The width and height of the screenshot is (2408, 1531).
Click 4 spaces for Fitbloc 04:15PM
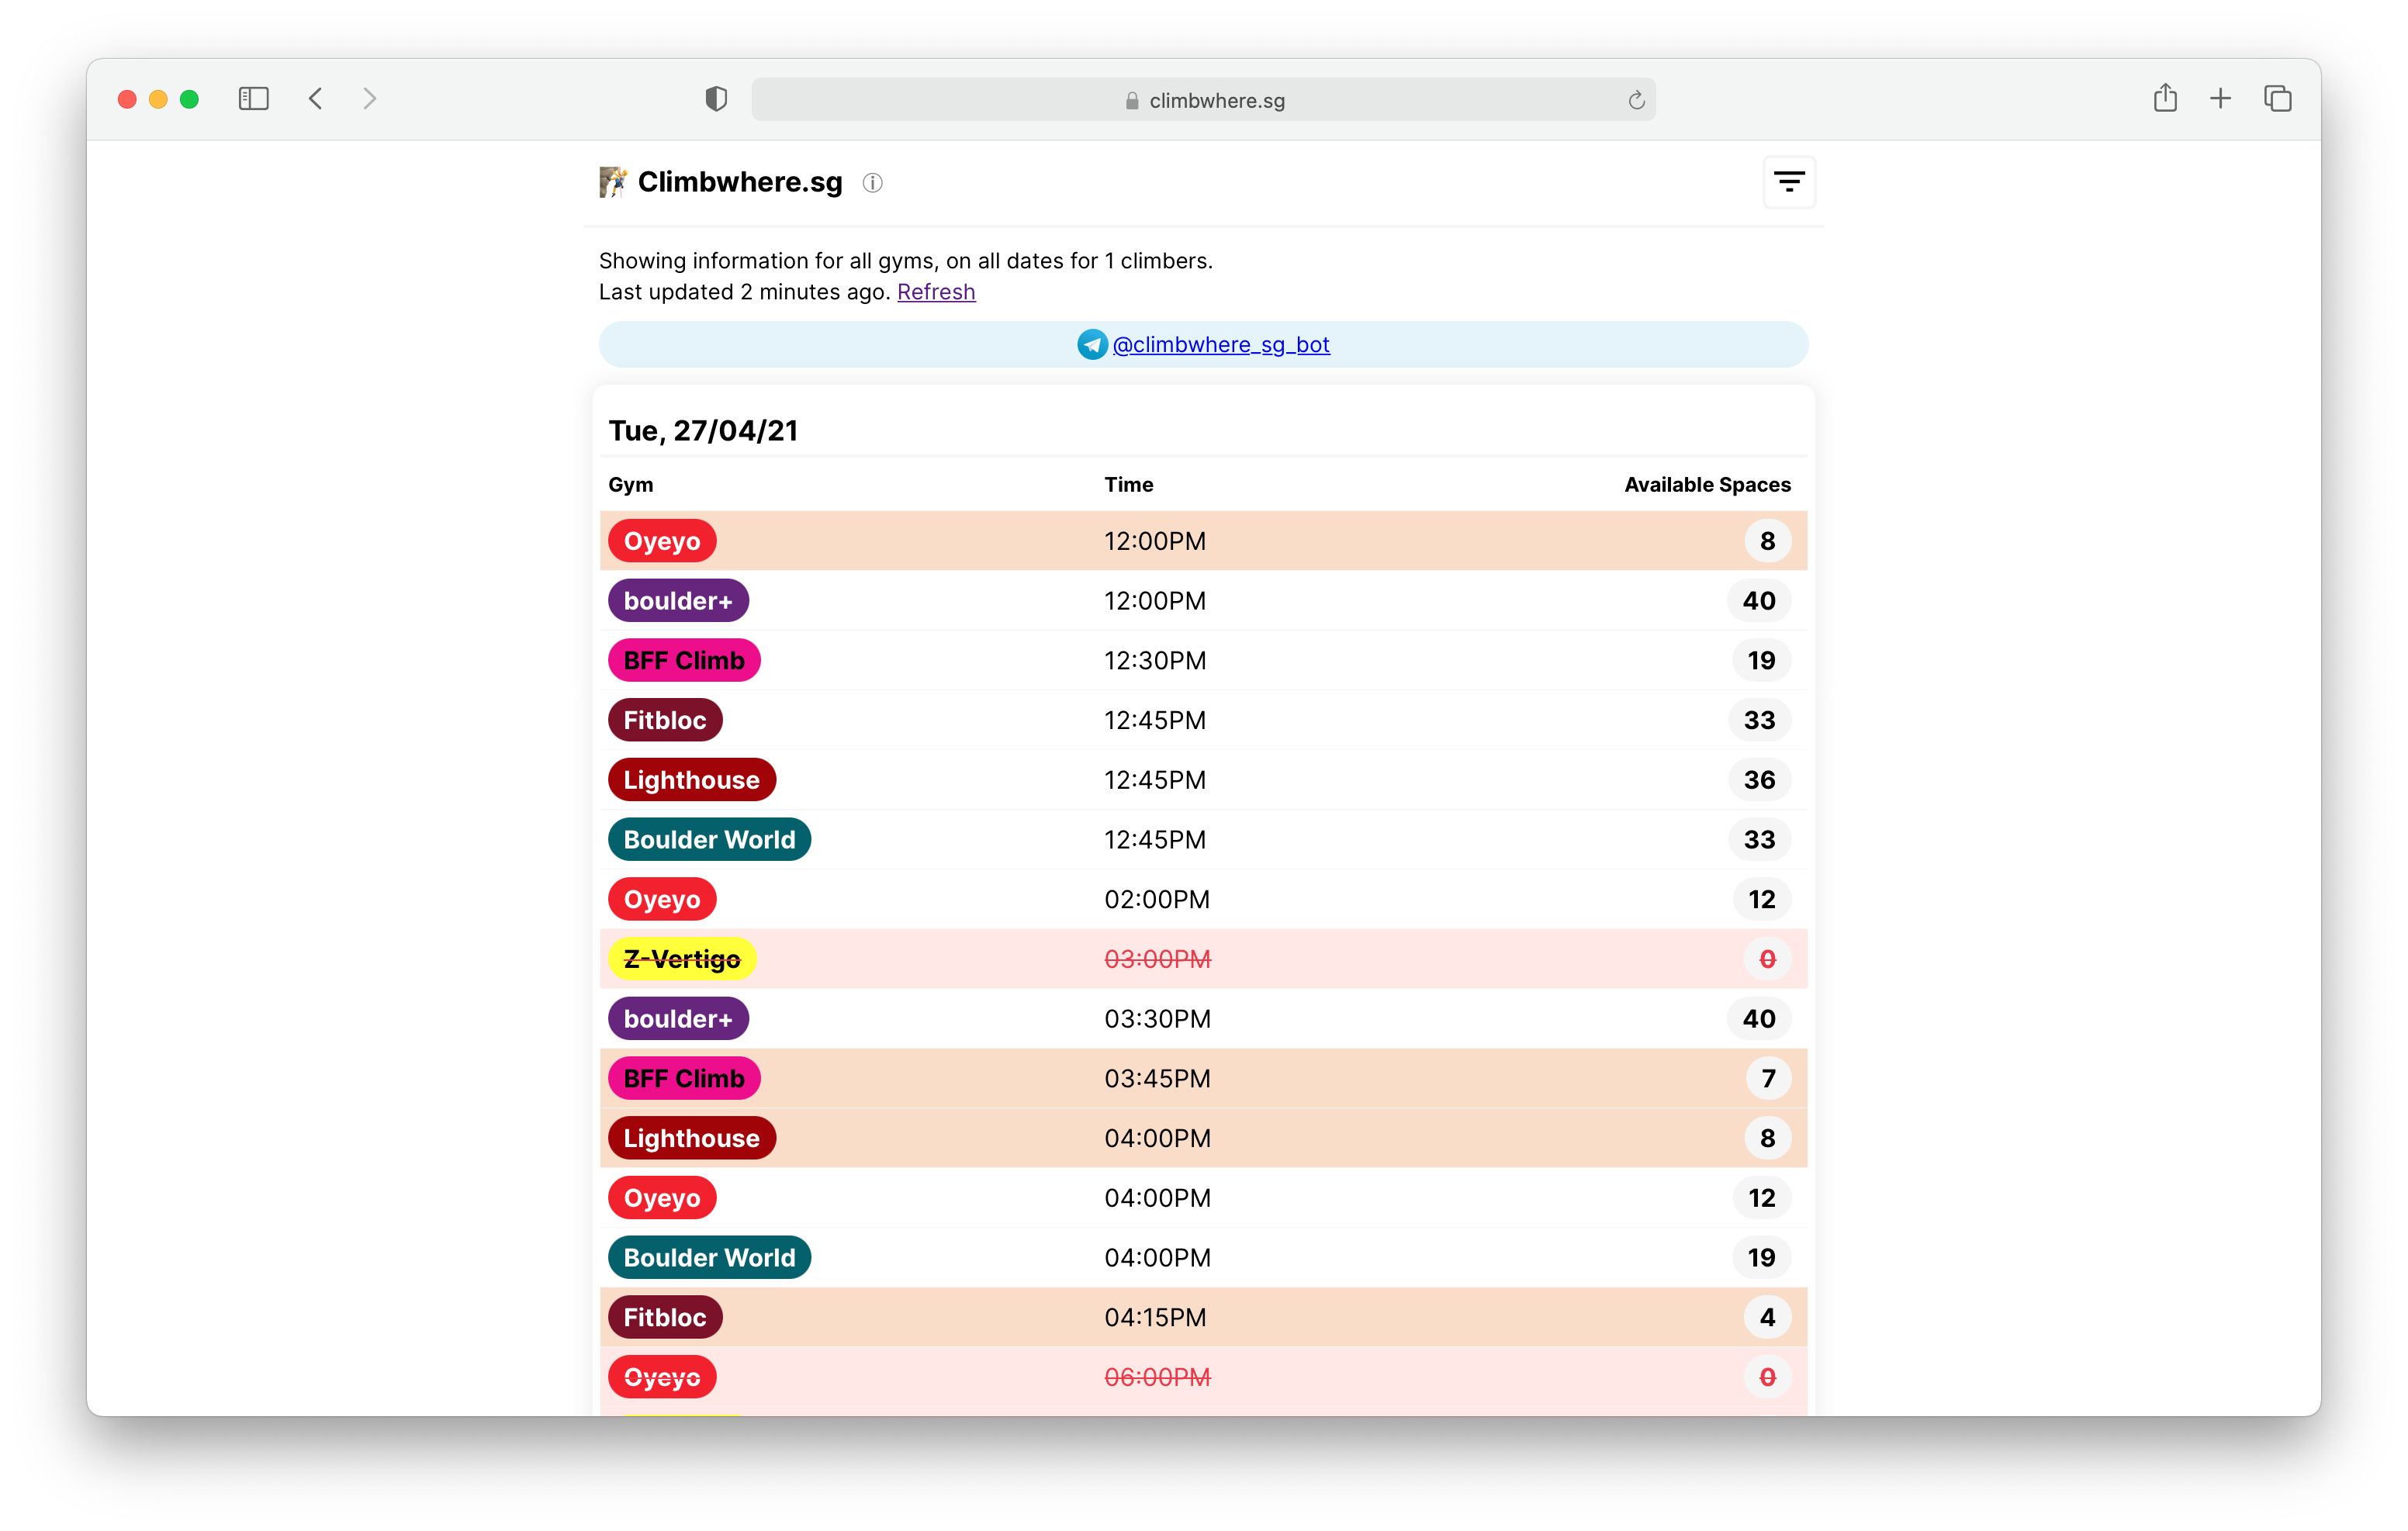[1767, 1318]
